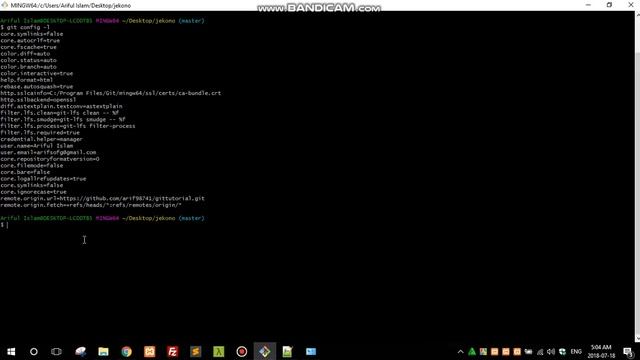Click the terminal scrollbar down arrow
This screenshot has width=640, height=360.
[x=637, y=339]
